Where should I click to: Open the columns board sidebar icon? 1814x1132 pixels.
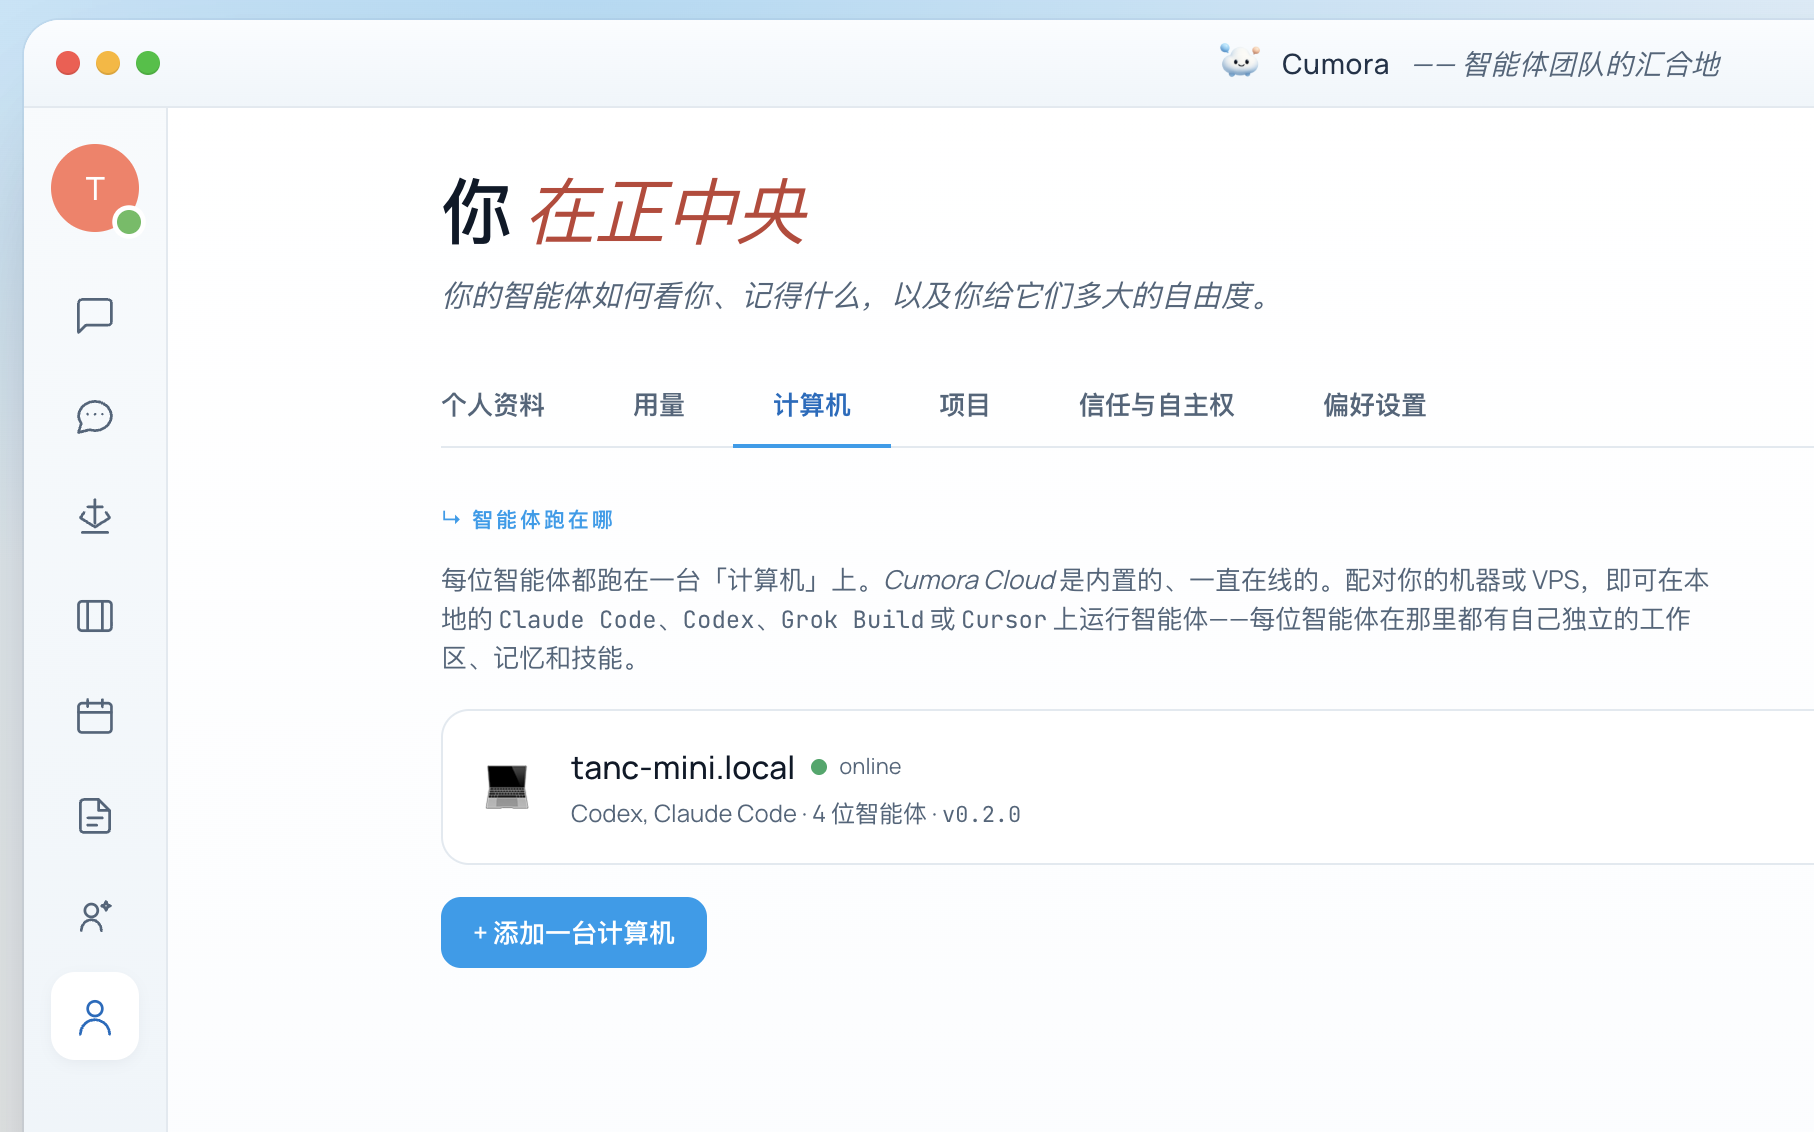(x=95, y=616)
